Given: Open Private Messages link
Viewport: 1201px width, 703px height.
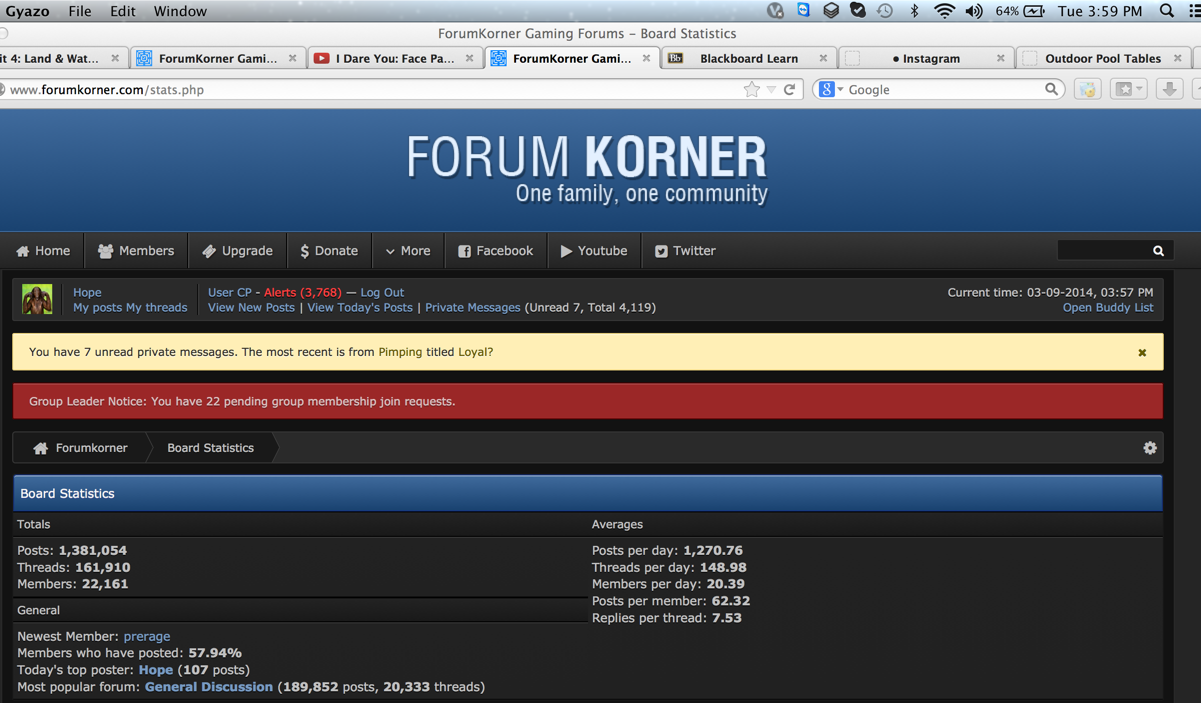Looking at the screenshot, I should pyautogui.click(x=473, y=307).
